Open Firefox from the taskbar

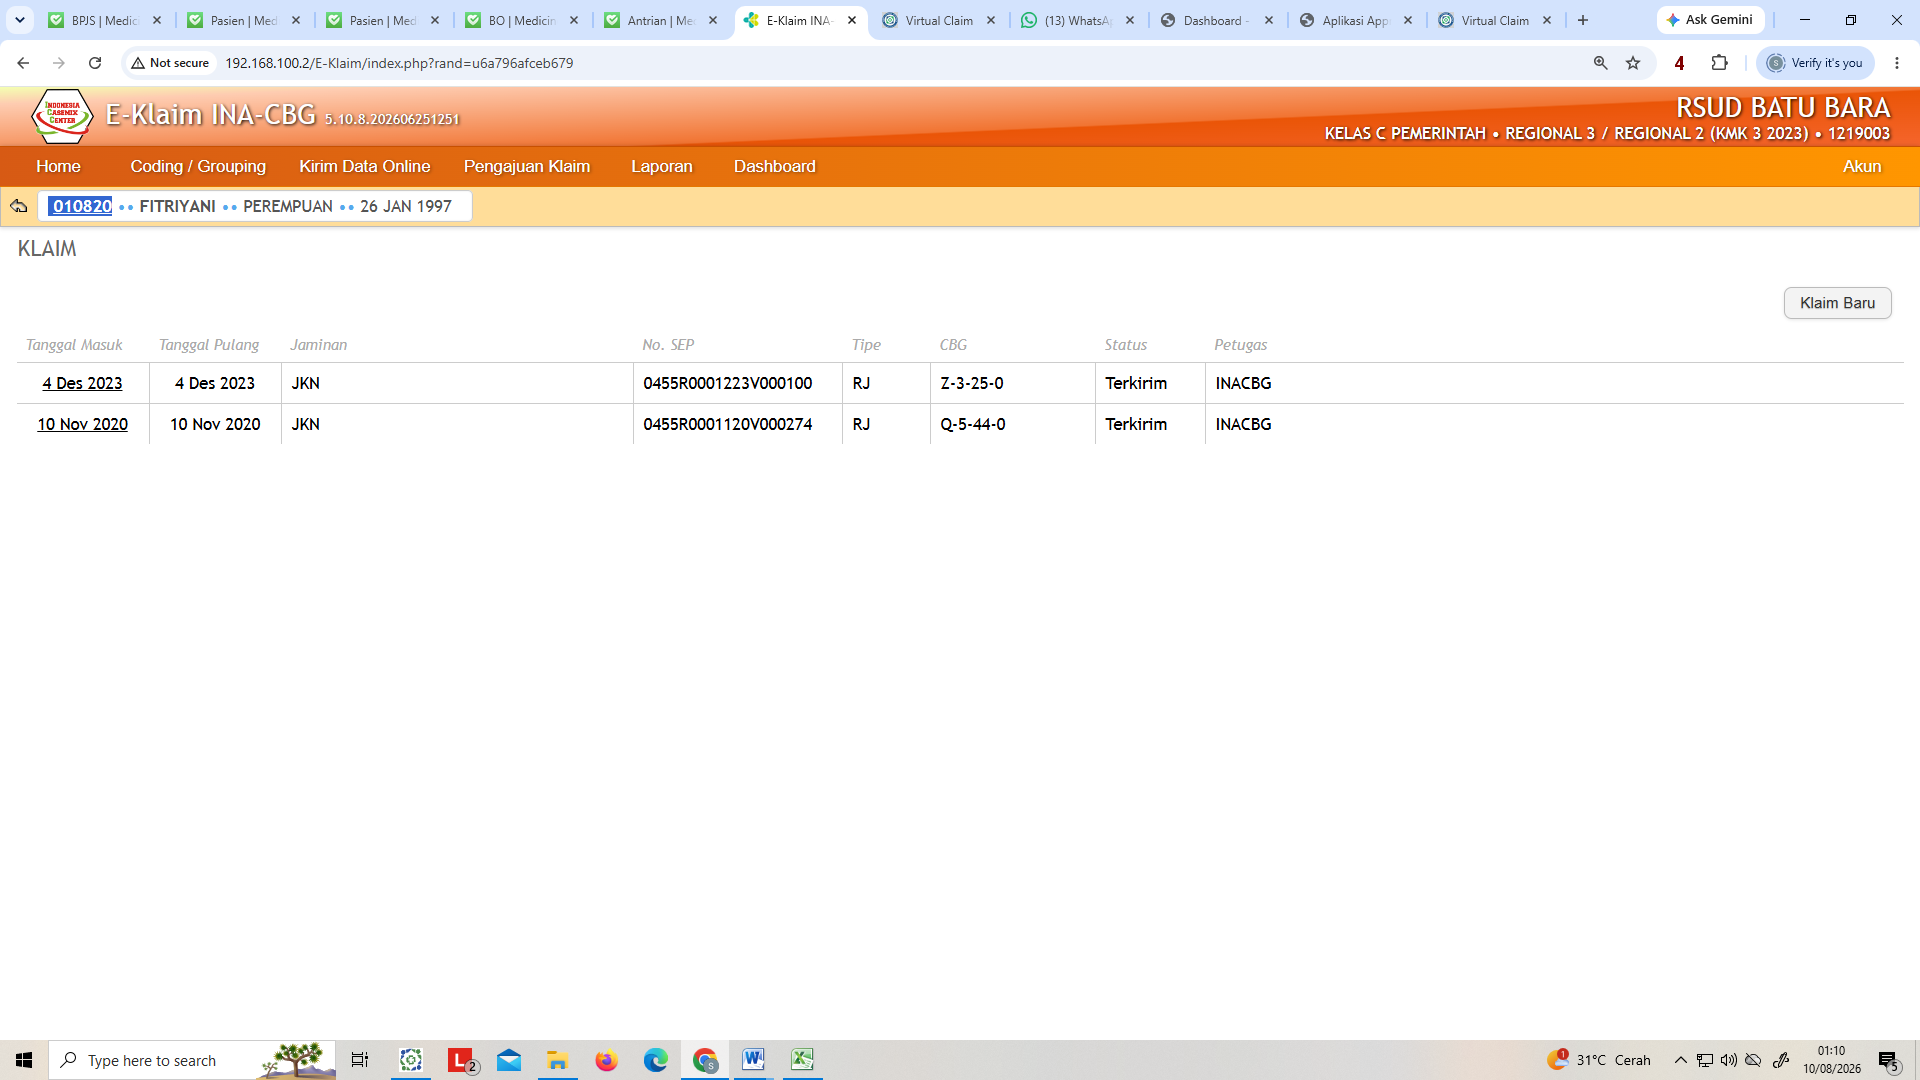(606, 1060)
